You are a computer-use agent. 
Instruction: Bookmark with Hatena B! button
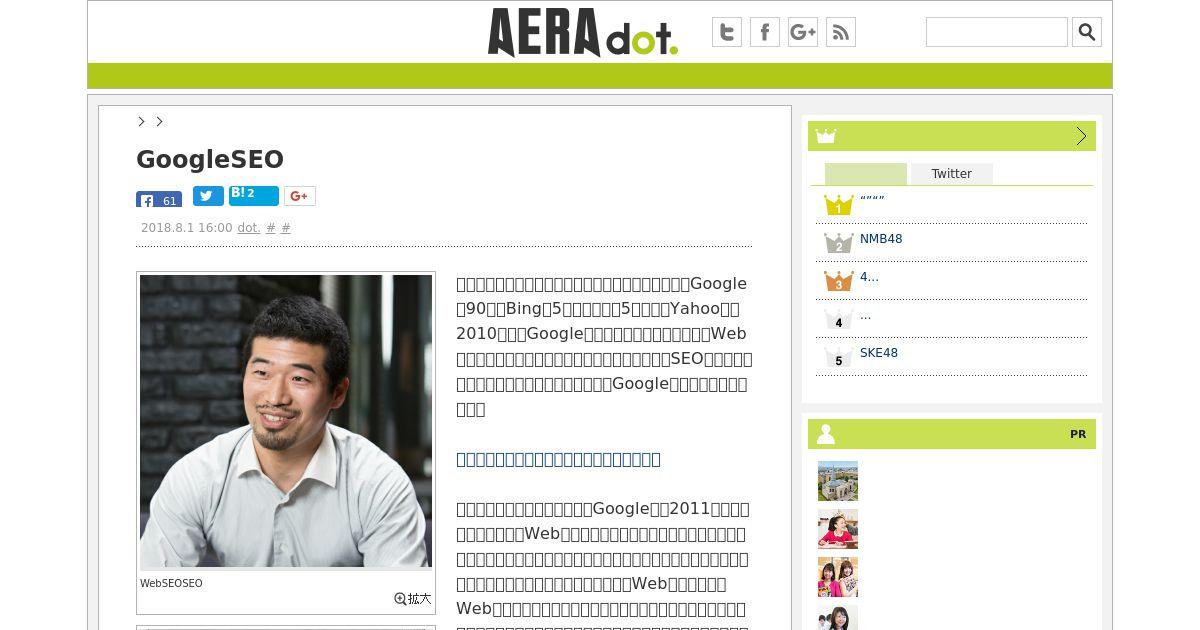point(254,195)
